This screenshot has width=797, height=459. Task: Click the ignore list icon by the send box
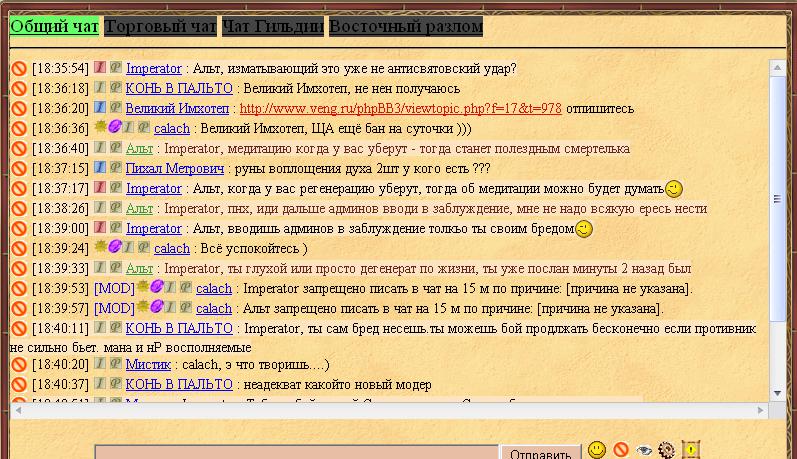[x=621, y=449]
